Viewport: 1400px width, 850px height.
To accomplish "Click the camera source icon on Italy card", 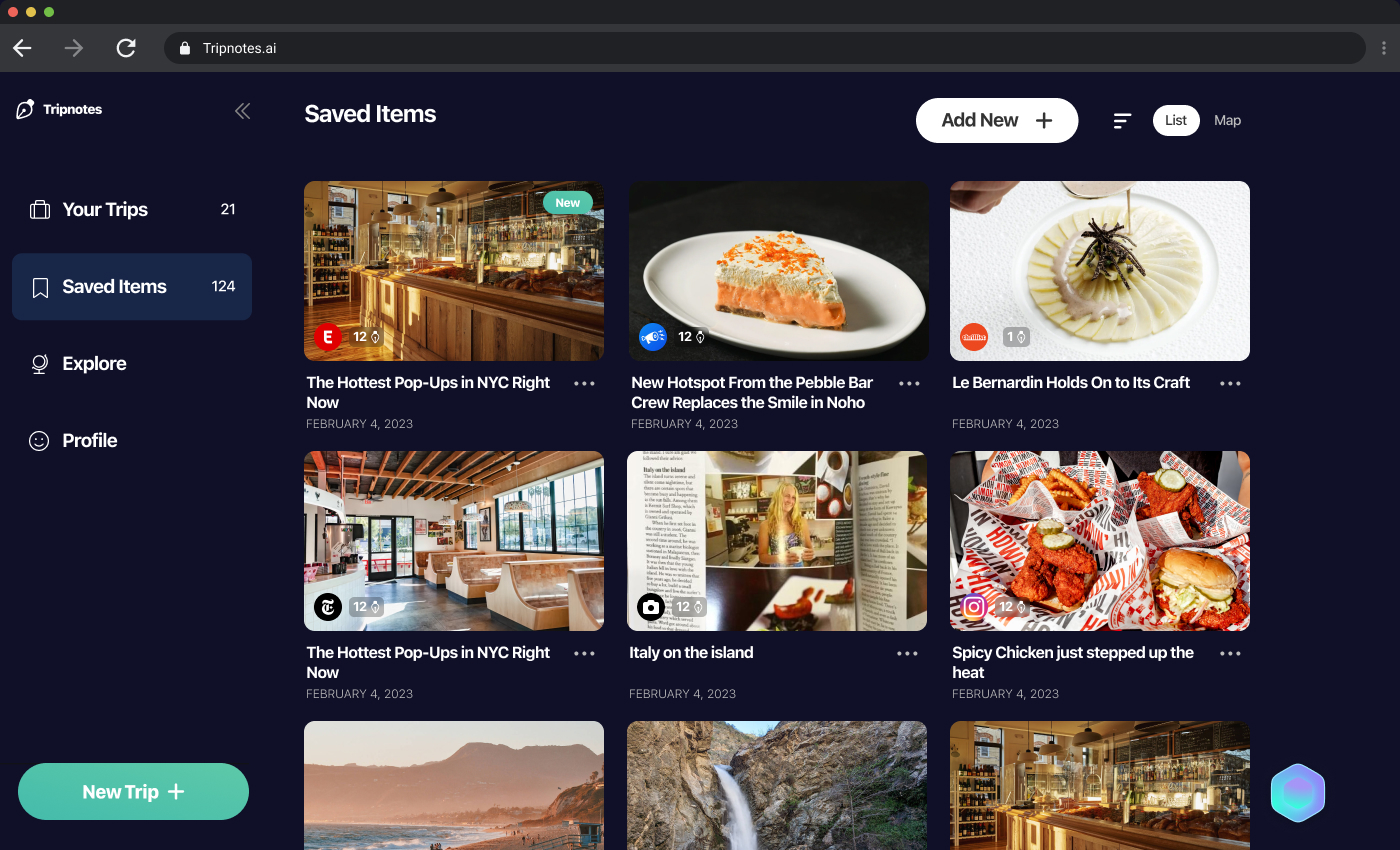I will point(651,607).
